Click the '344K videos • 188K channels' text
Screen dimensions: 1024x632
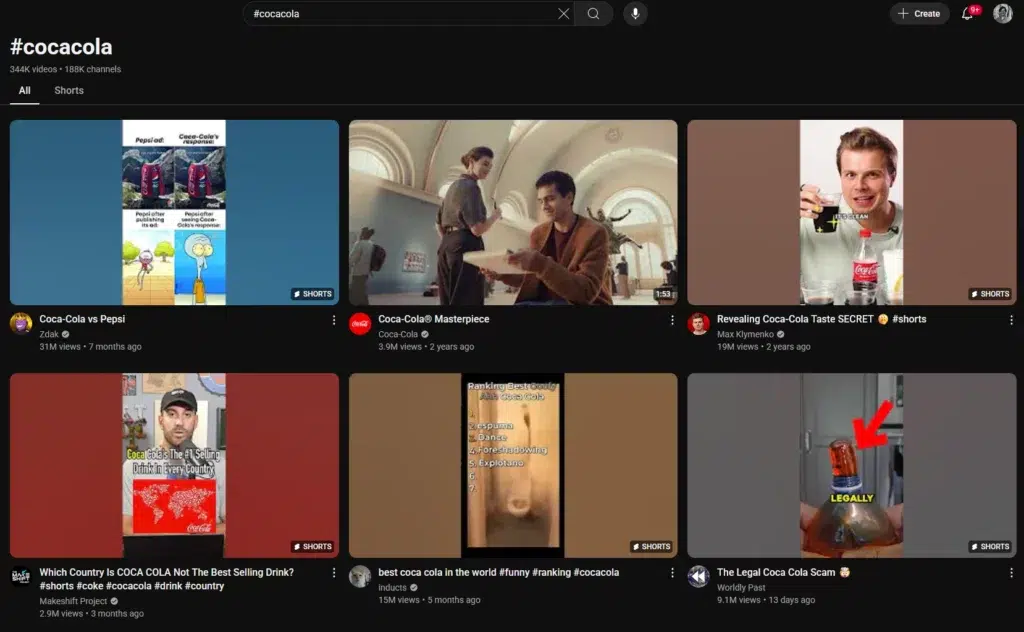[x=65, y=69]
